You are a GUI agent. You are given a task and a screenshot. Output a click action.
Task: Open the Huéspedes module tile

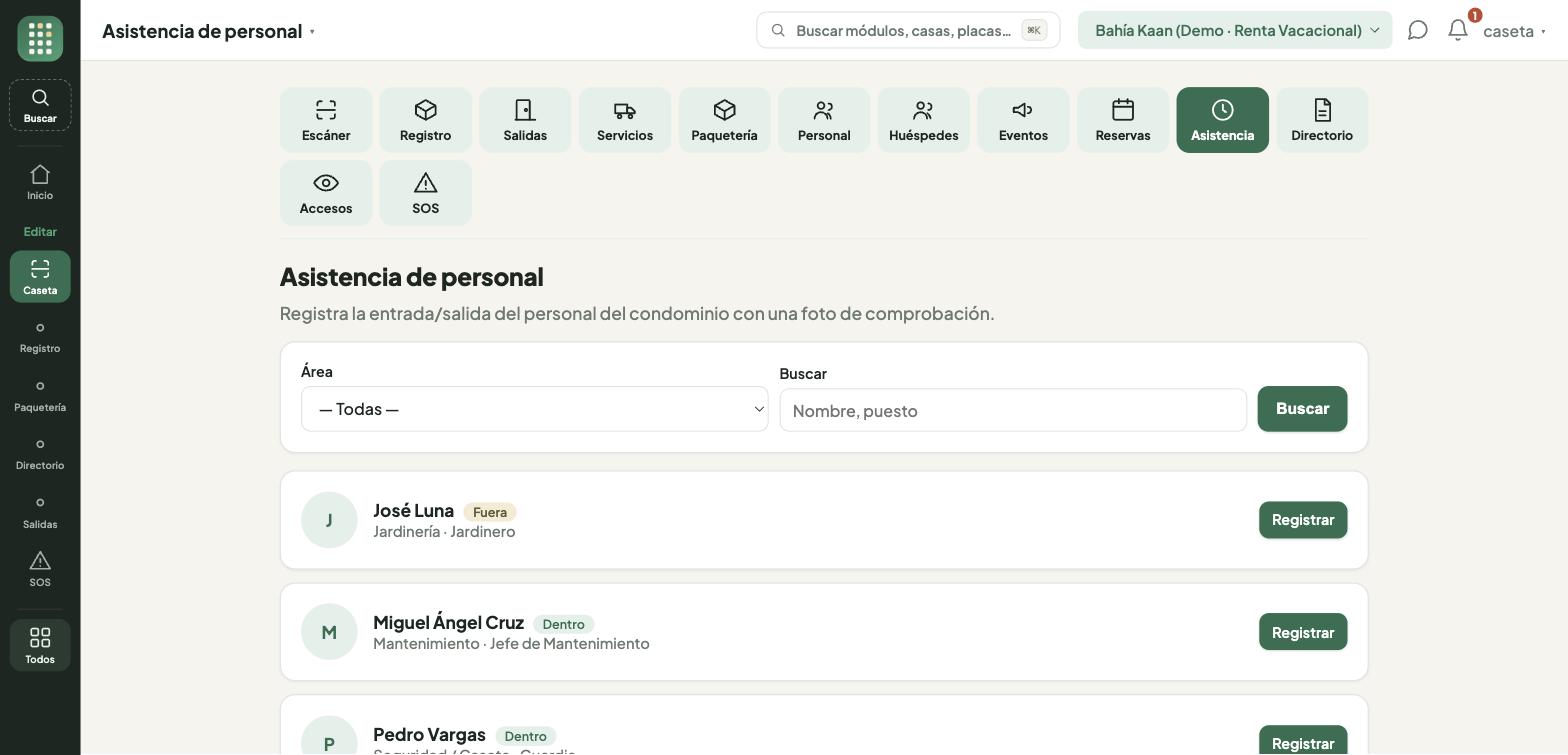coord(924,120)
